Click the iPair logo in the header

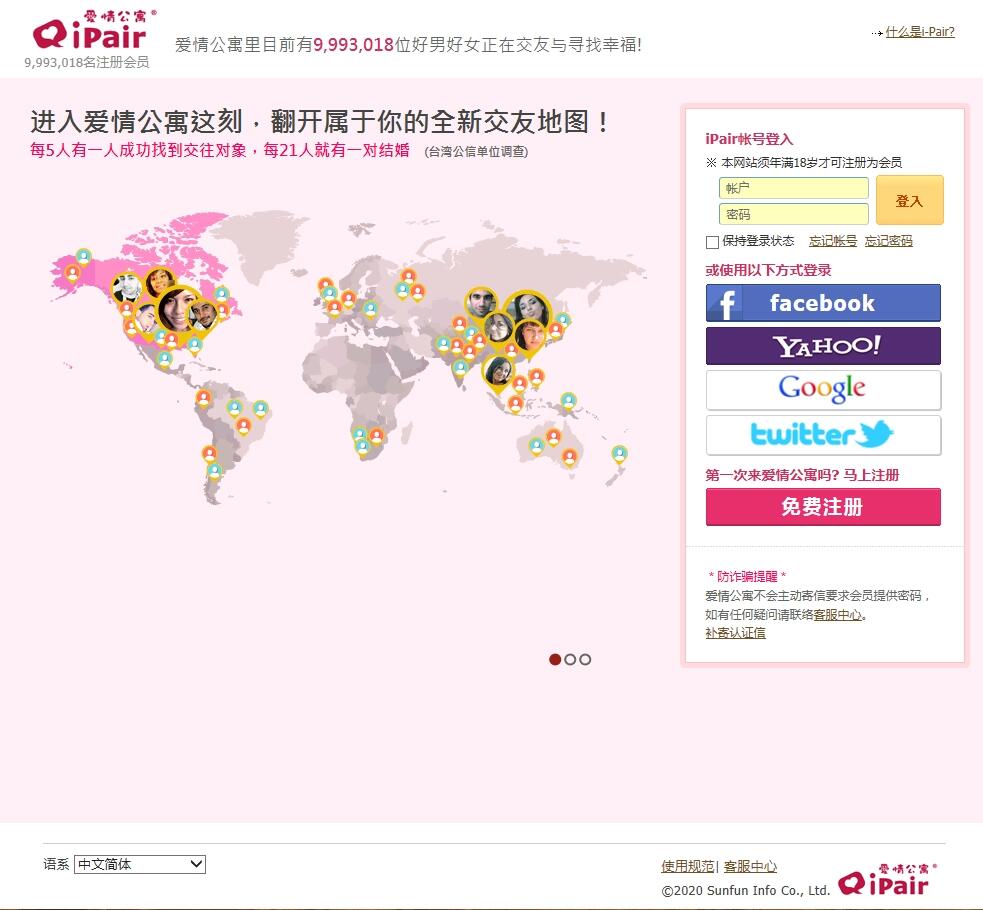click(x=94, y=29)
